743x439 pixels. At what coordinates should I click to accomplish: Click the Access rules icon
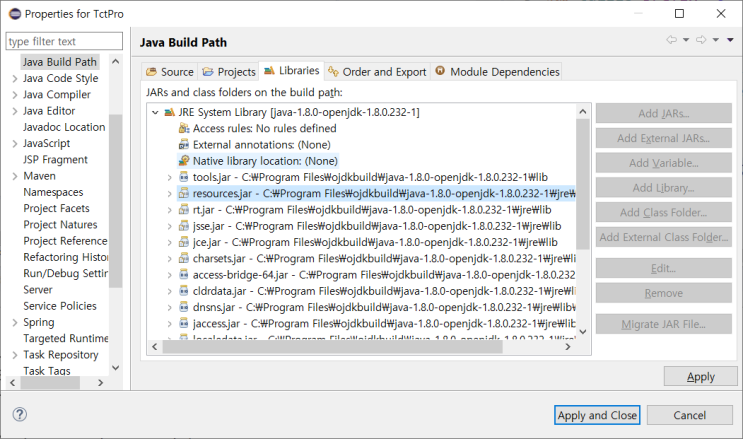pyautogui.click(x=184, y=128)
